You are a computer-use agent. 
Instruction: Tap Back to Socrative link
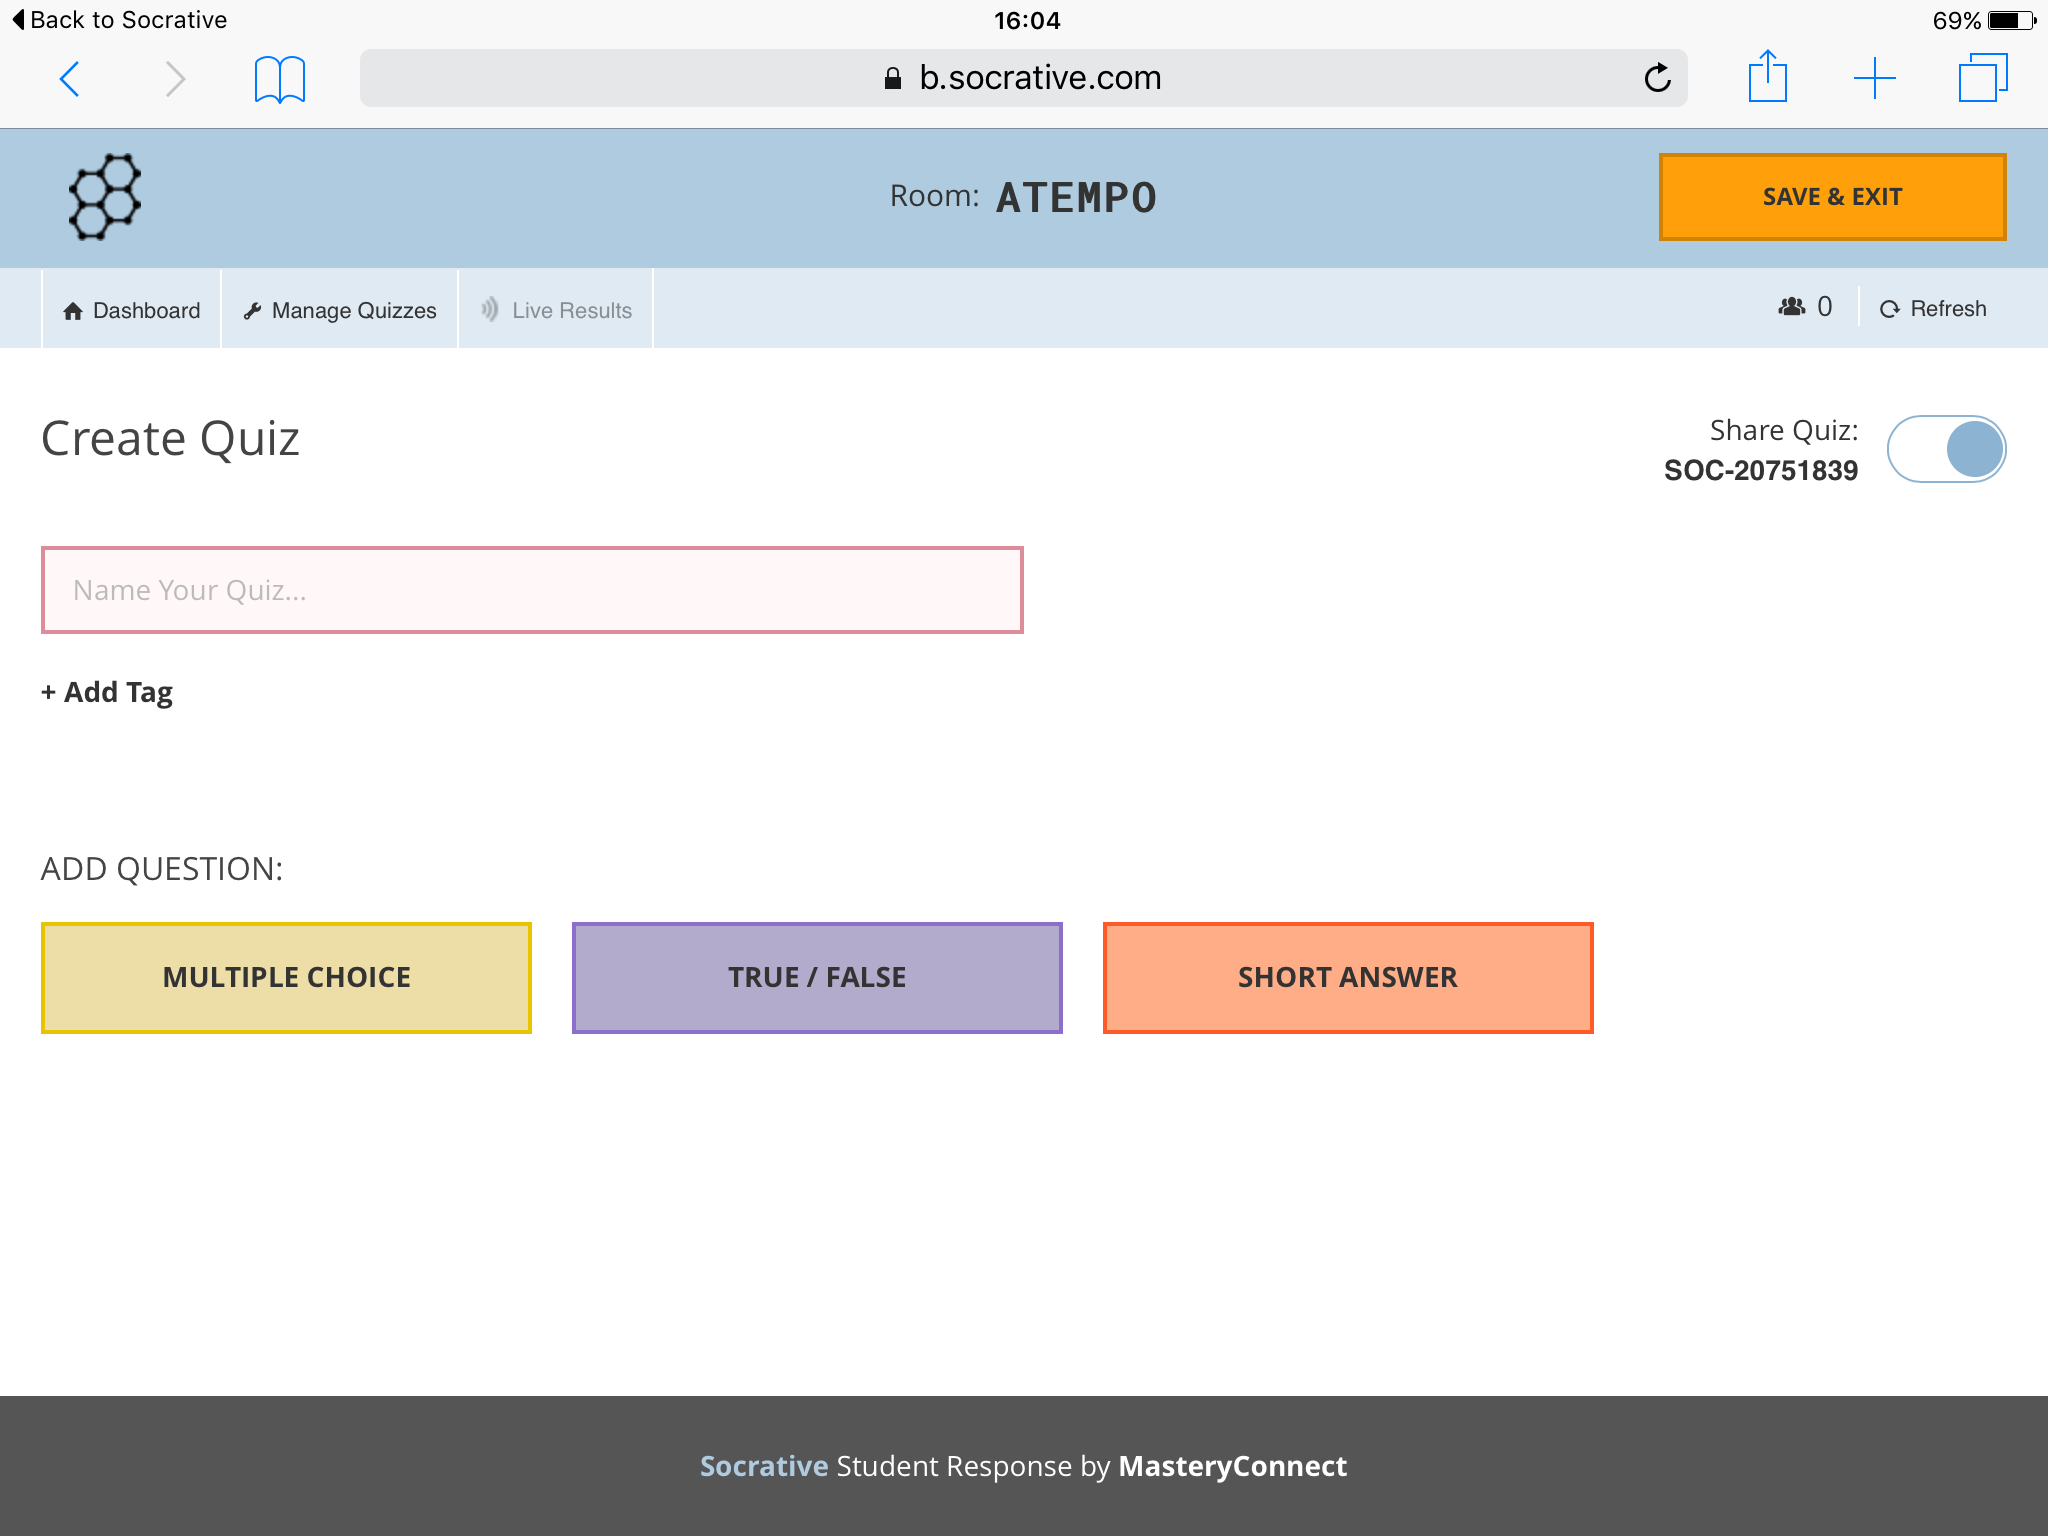[x=119, y=20]
